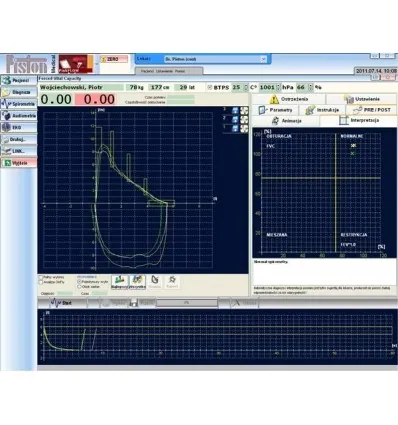Click the patient name field Wojciechowski, Piotr
Viewport: 398px width, 425px height.
pos(81,87)
